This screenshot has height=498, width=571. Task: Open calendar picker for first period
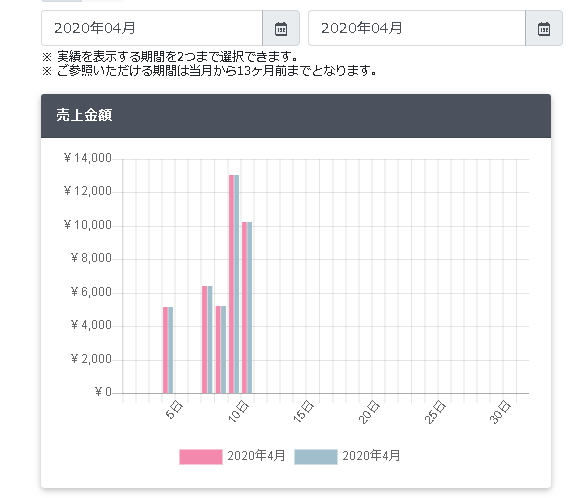[281, 28]
